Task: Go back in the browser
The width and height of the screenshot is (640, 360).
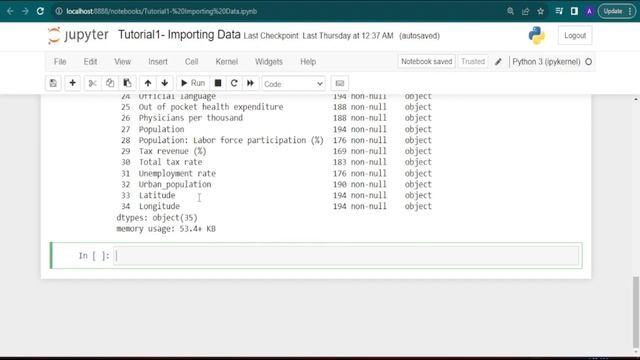Action: [x=10, y=11]
